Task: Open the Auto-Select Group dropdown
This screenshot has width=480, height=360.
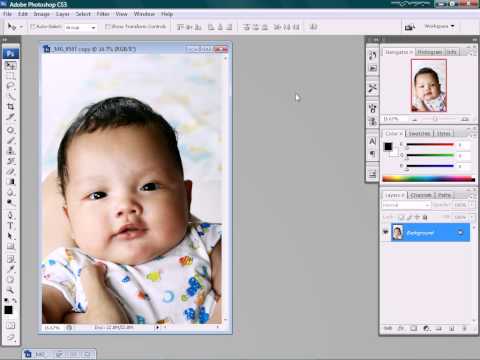Action: (x=94, y=27)
